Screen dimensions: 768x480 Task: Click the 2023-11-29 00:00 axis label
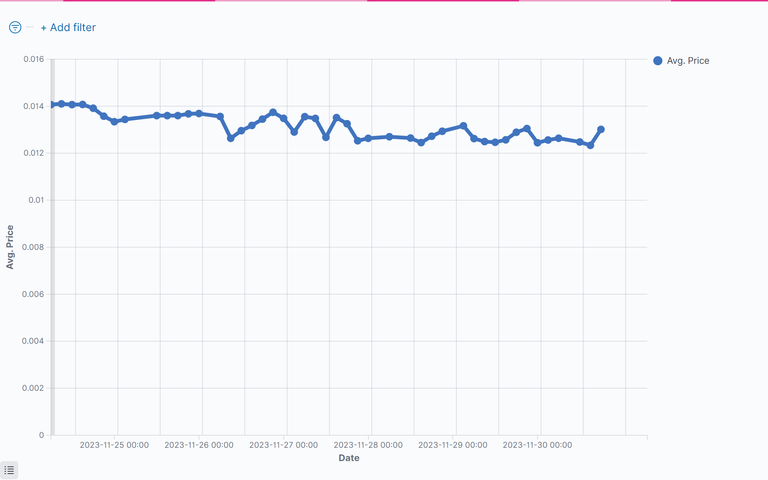tap(453, 444)
